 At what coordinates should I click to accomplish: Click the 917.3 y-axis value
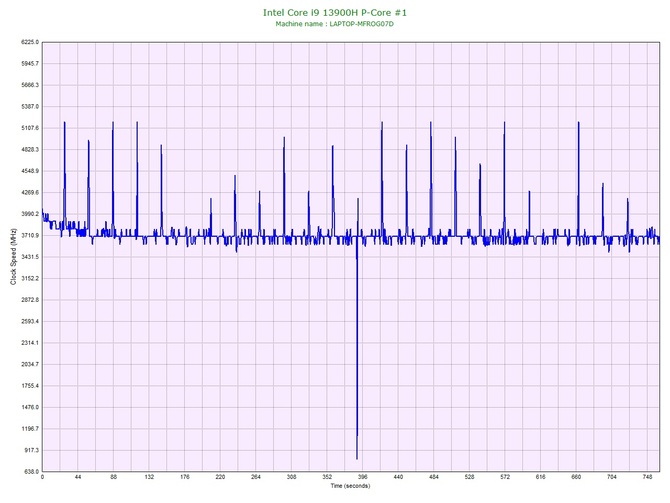(31, 450)
